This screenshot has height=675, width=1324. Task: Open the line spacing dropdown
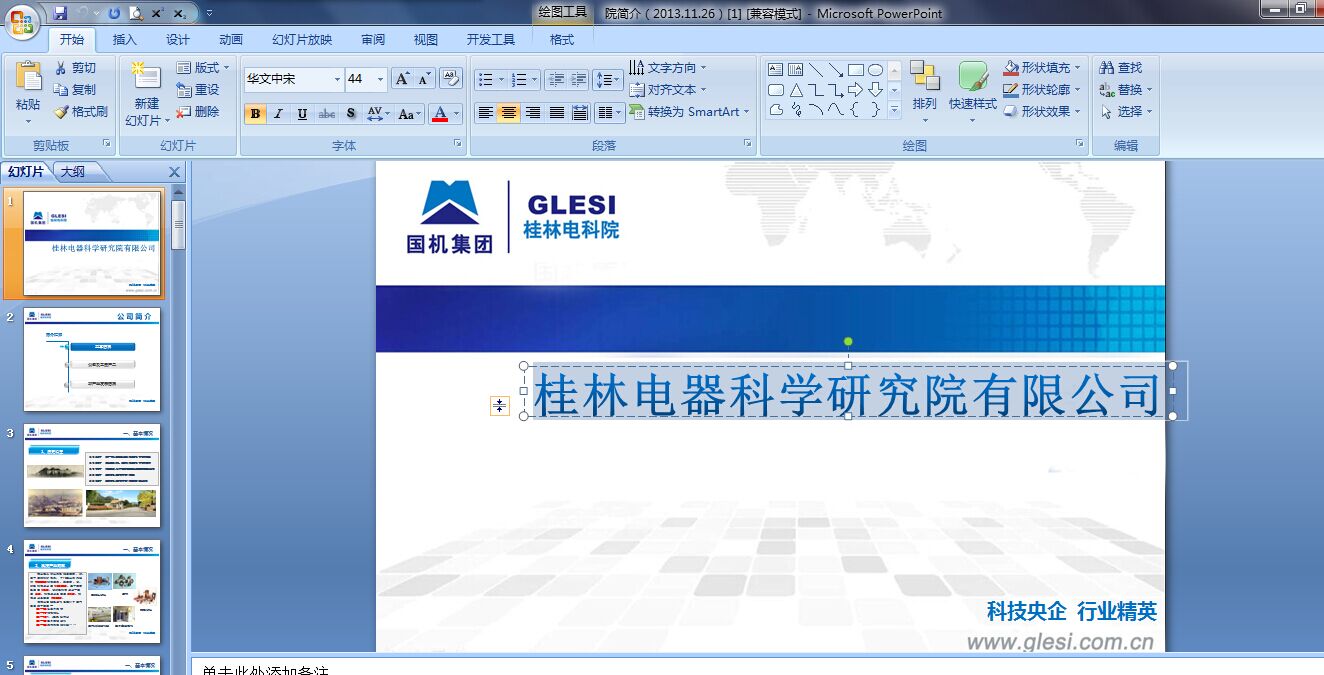point(608,80)
